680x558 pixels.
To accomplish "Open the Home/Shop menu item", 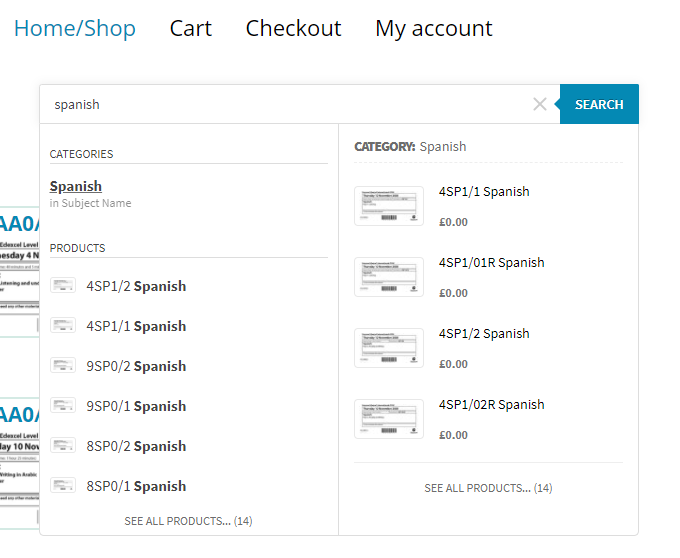I will pos(75,28).
